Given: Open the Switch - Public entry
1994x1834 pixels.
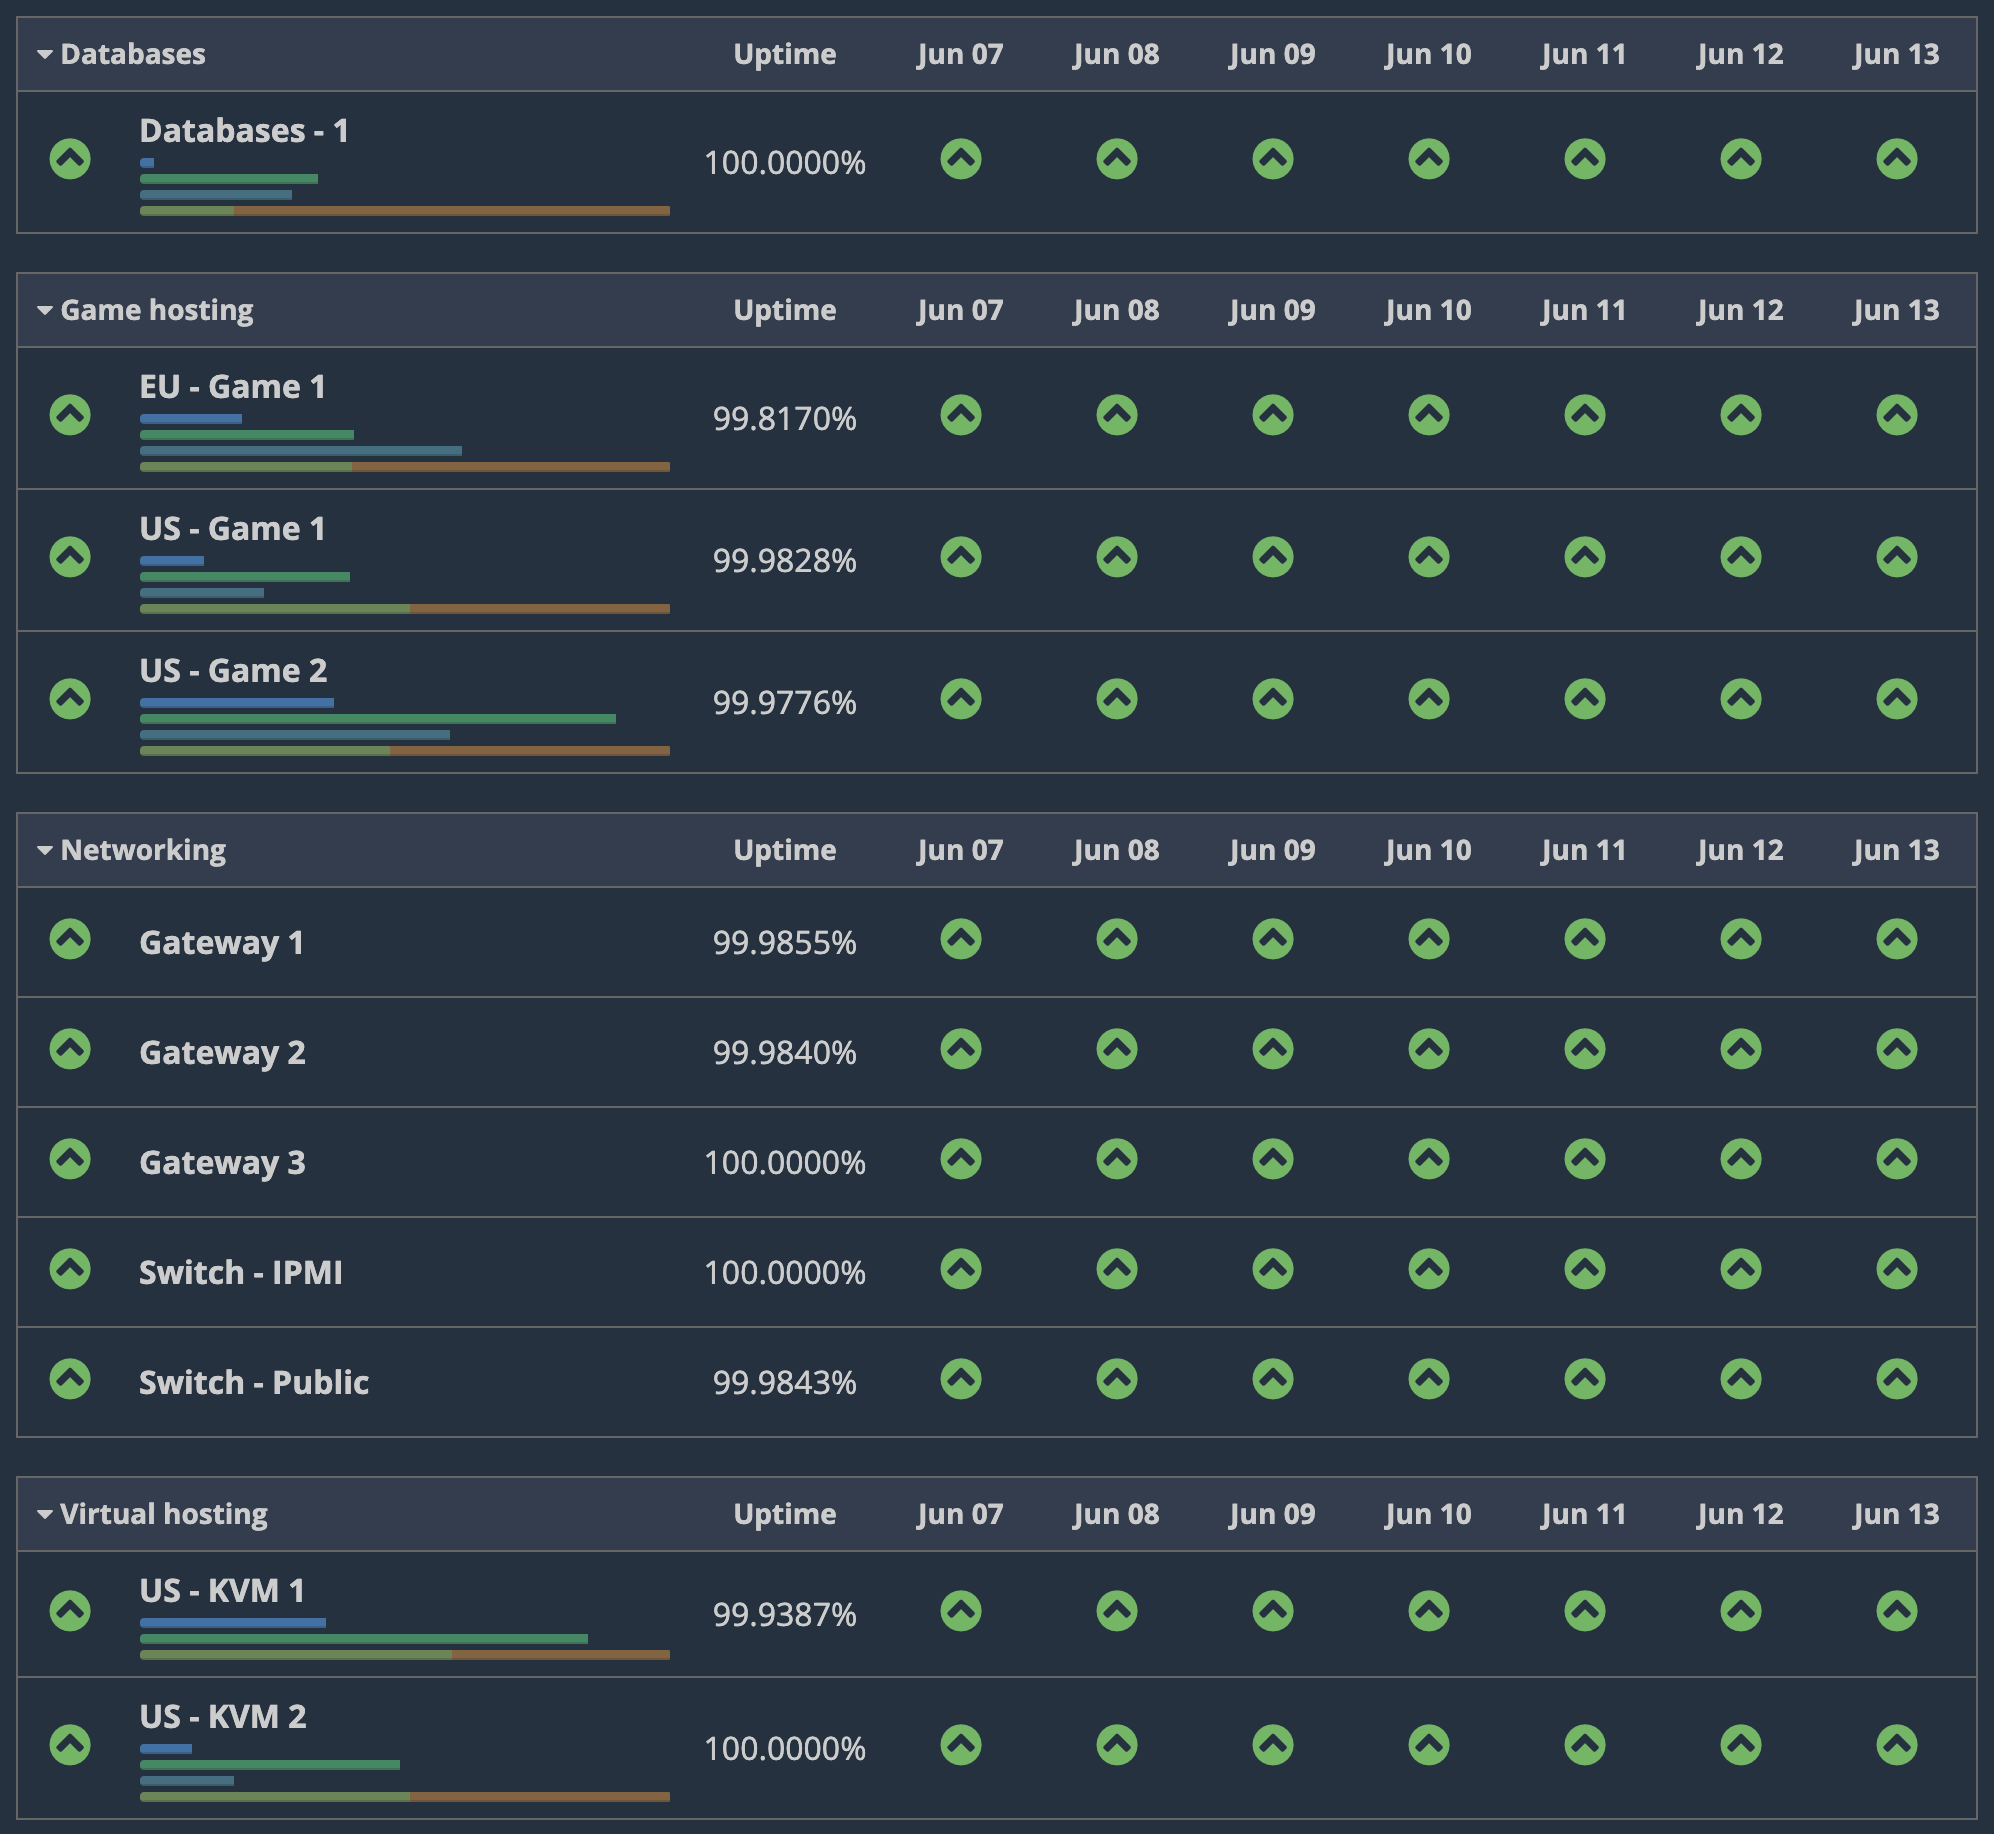Looking at the screenshot, I should click(x=254, y=1382).
